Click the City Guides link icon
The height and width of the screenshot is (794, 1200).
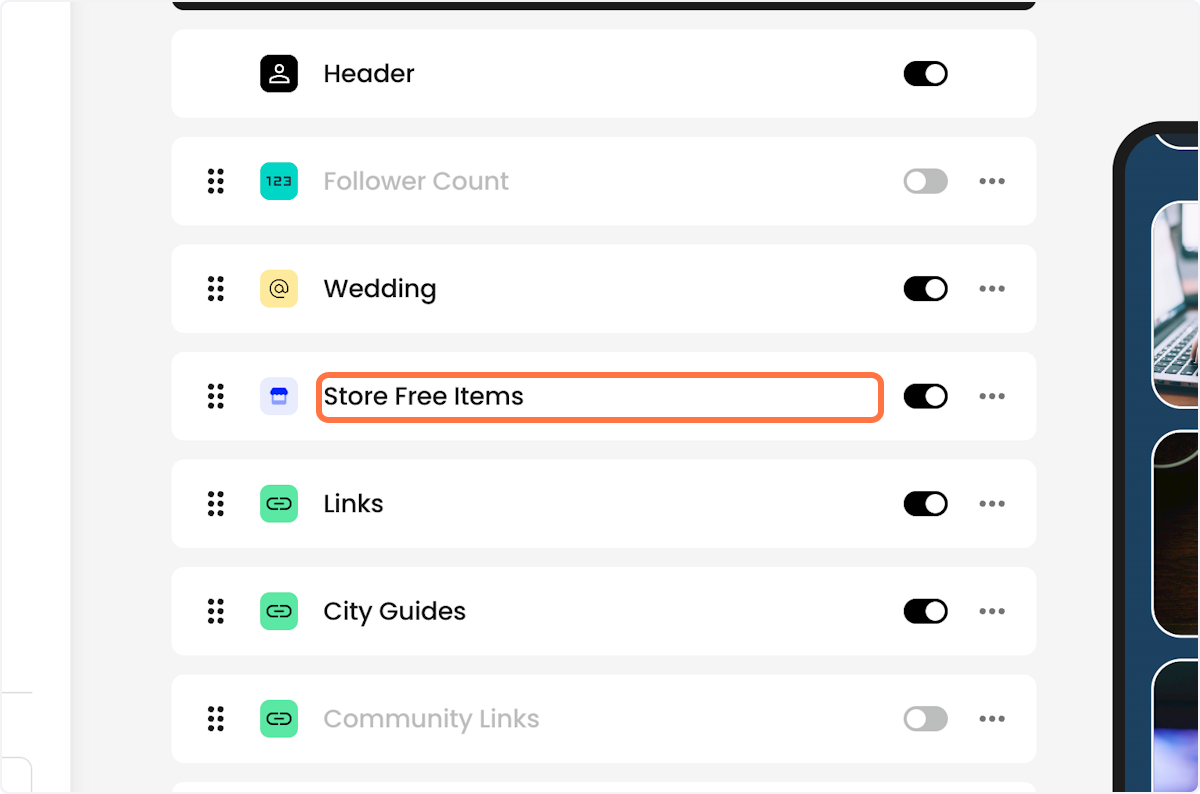(x=279, y=611)
